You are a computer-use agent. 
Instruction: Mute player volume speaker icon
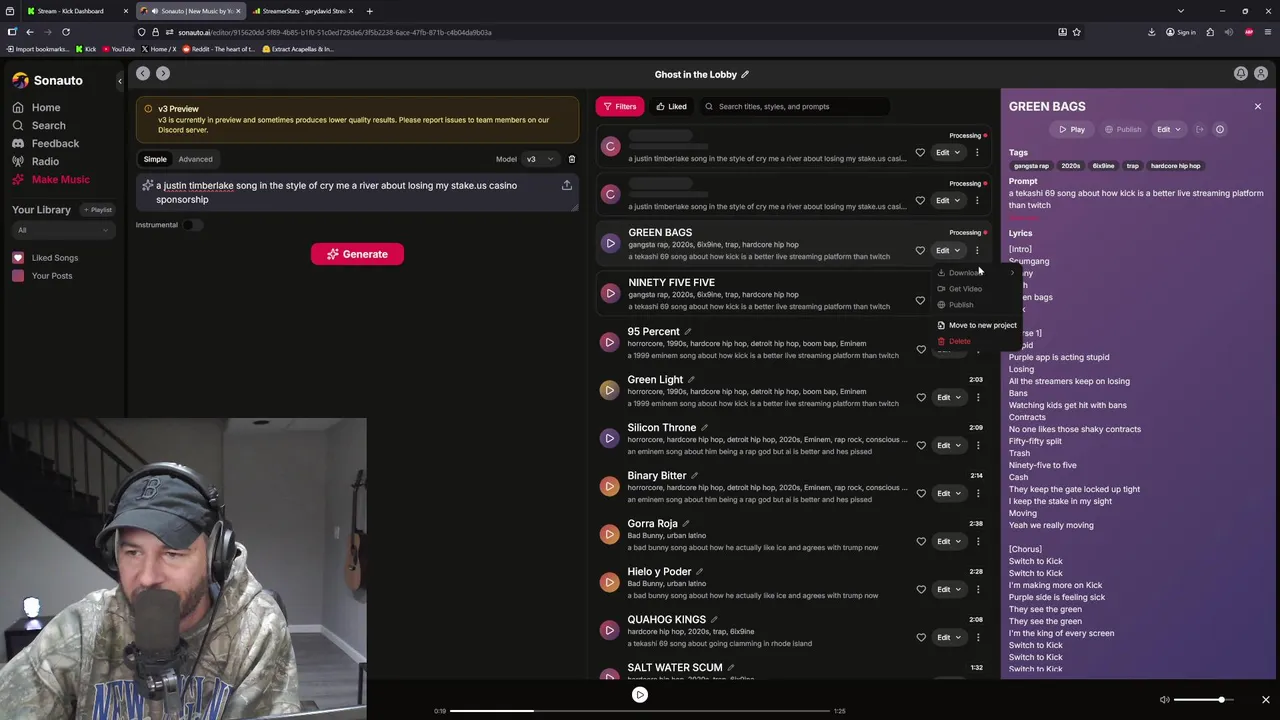[1164, 700]
